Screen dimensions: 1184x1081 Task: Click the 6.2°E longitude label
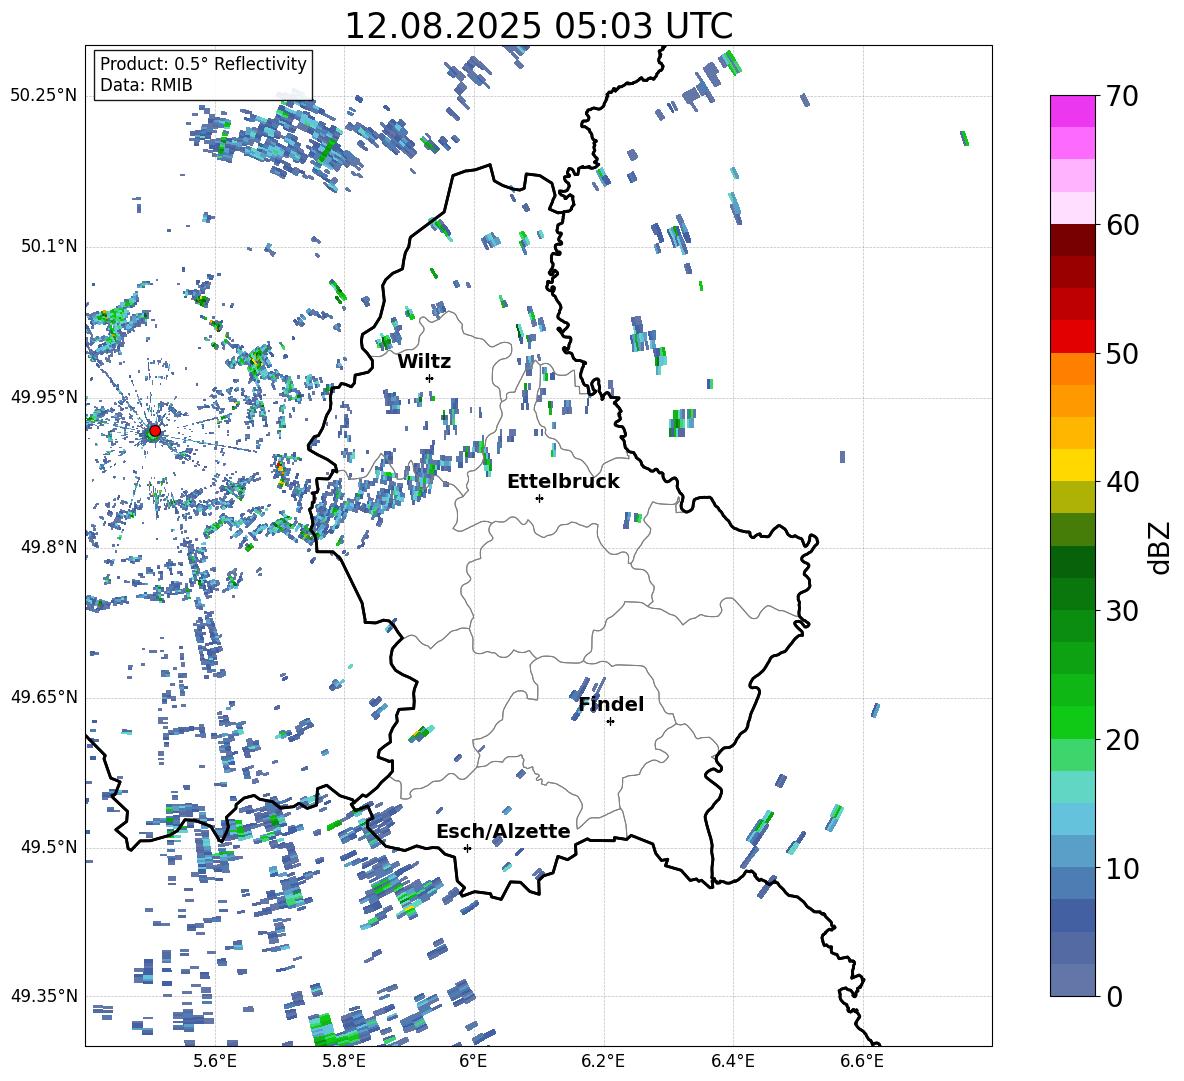(x=603, y=1061)
